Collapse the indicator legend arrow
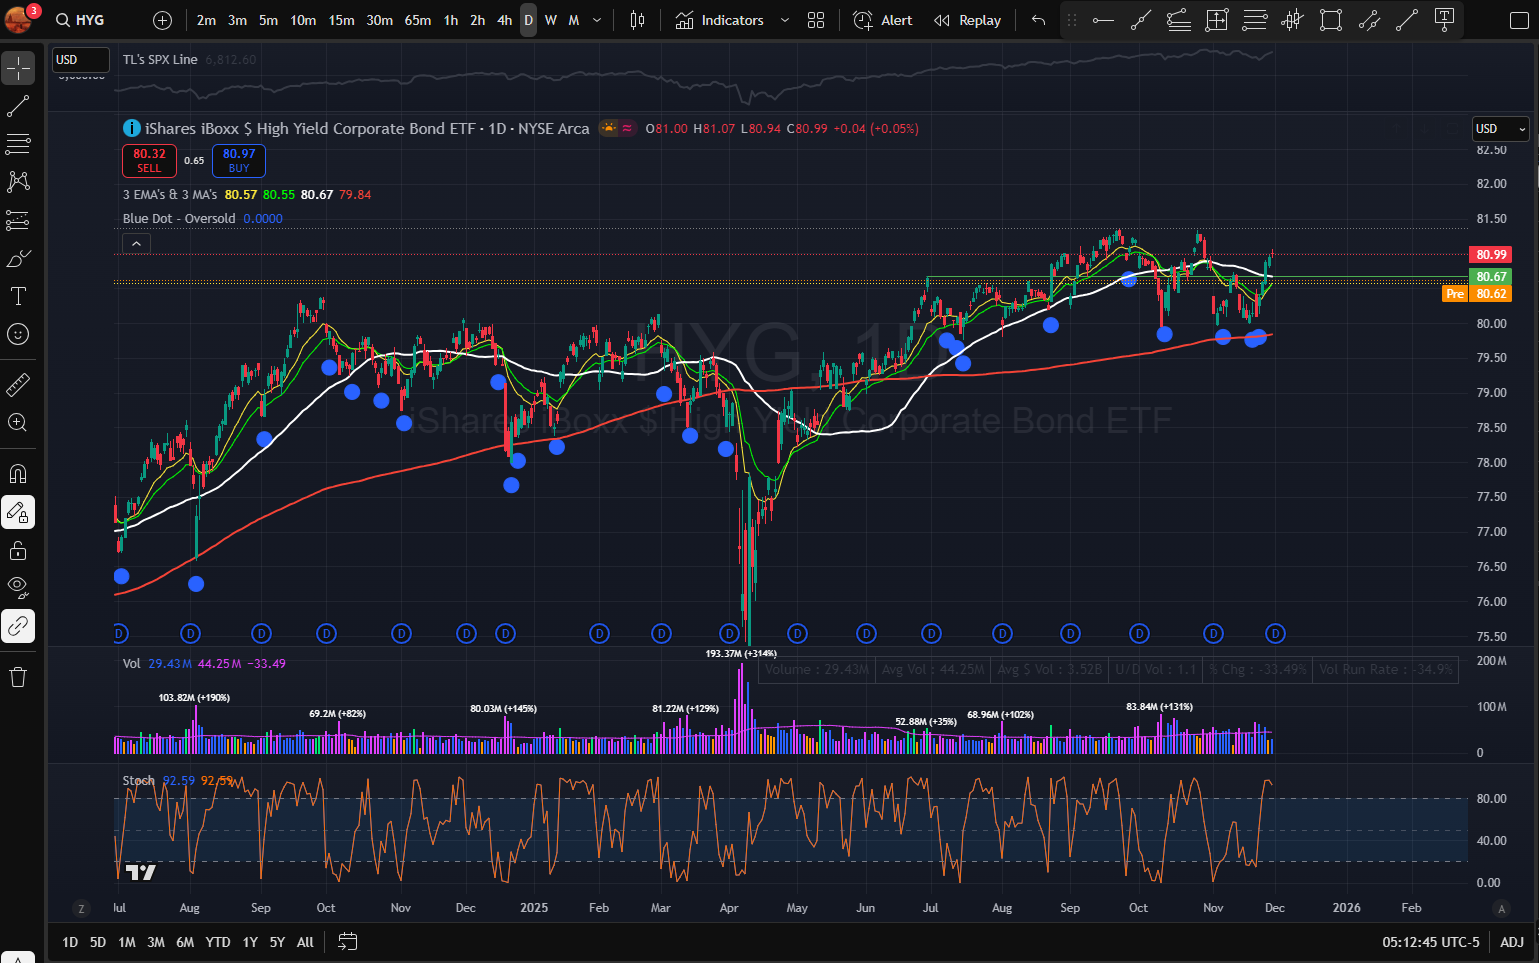 tap(136, 243)
